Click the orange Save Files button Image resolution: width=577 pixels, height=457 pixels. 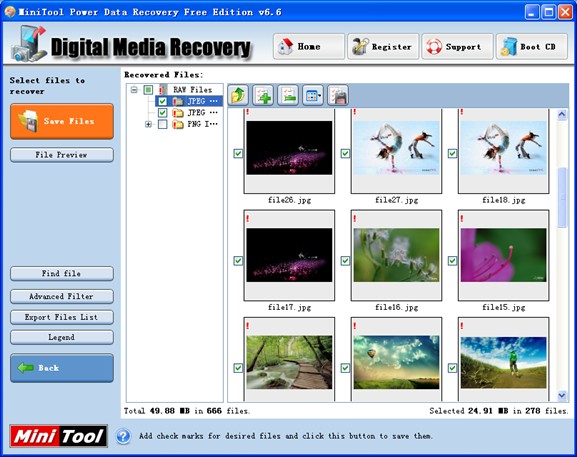tap(62, 121)
